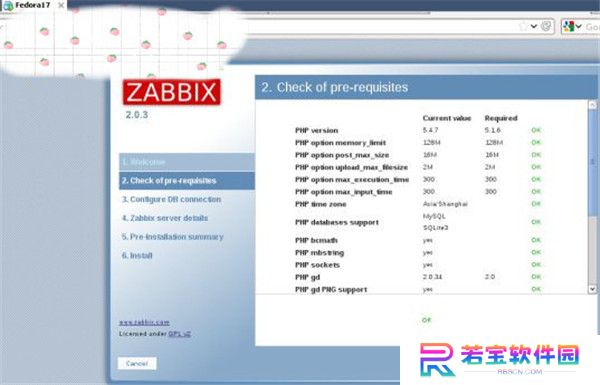
Task: Click OK status of the PHP version row
Action: click(536, 130)
